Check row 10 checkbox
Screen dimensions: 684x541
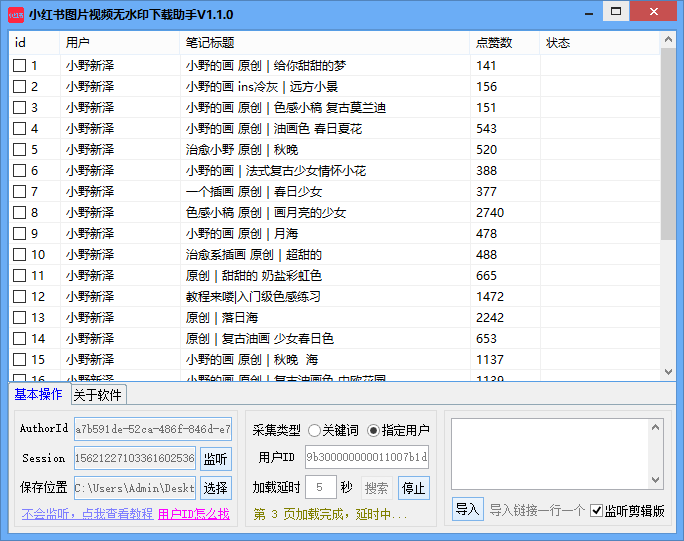tap(19, 254)
